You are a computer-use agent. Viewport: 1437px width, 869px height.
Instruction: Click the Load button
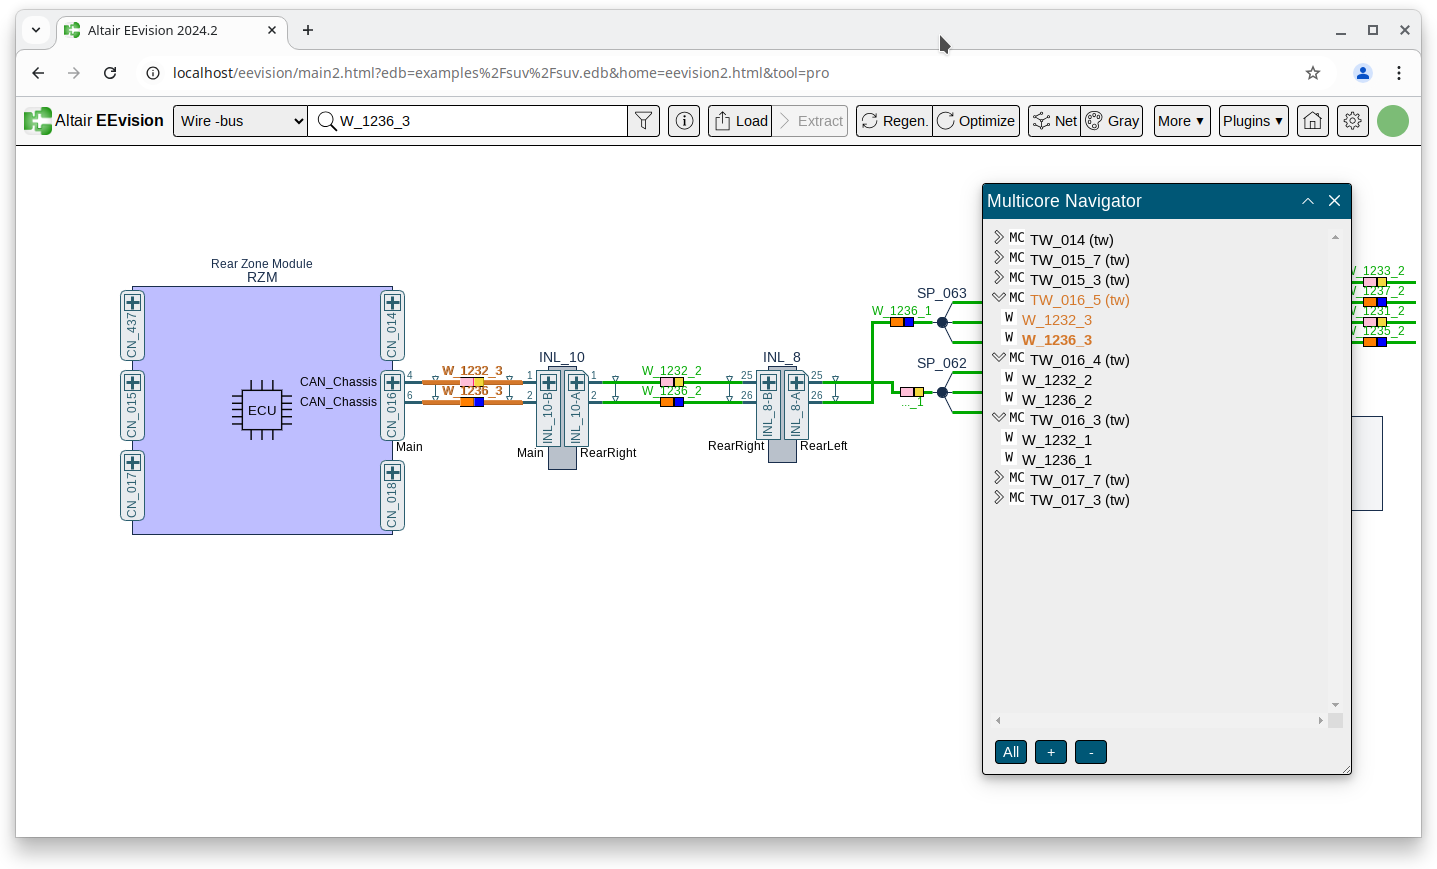point(740,121)
